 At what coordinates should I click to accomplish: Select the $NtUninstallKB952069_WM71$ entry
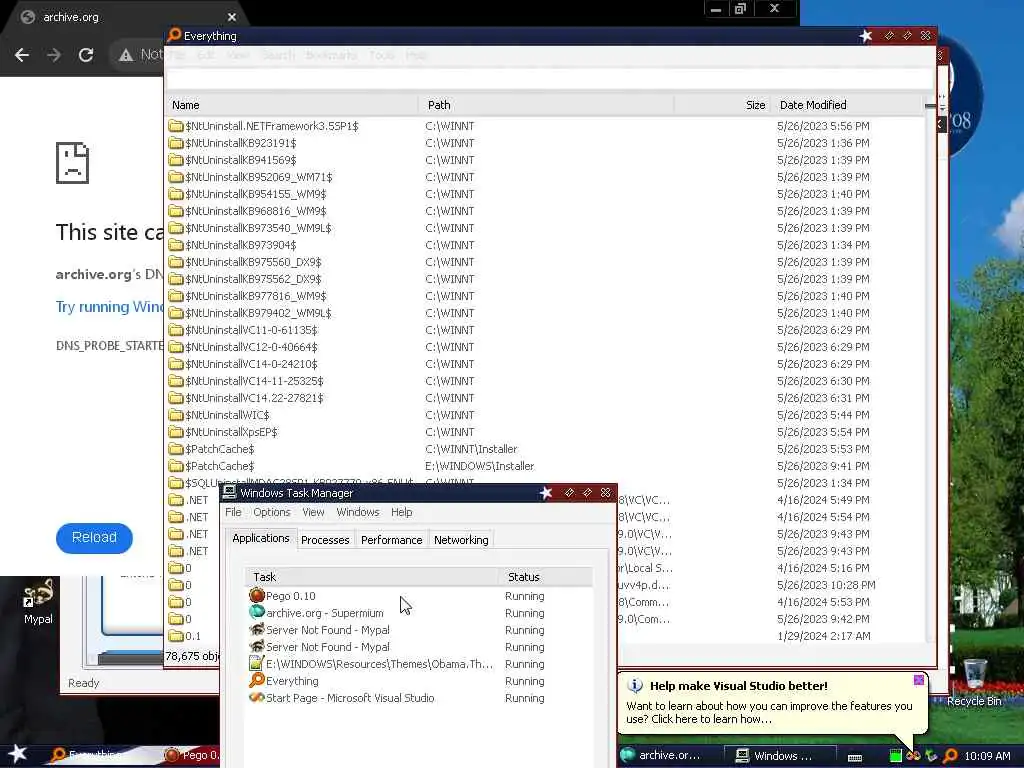click(259, 177)
